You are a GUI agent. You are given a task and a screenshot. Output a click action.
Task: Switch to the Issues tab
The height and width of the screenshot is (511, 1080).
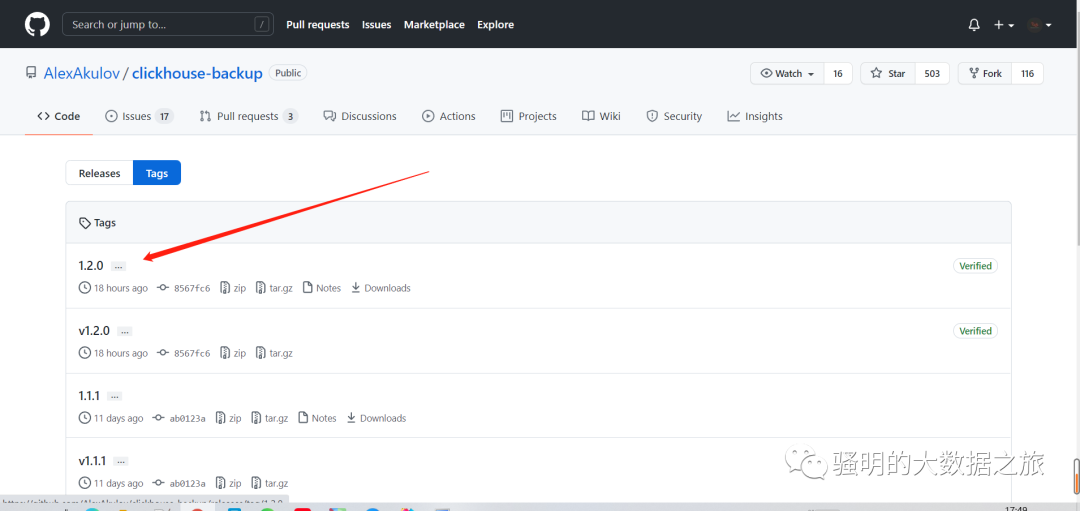pos(138,116)
